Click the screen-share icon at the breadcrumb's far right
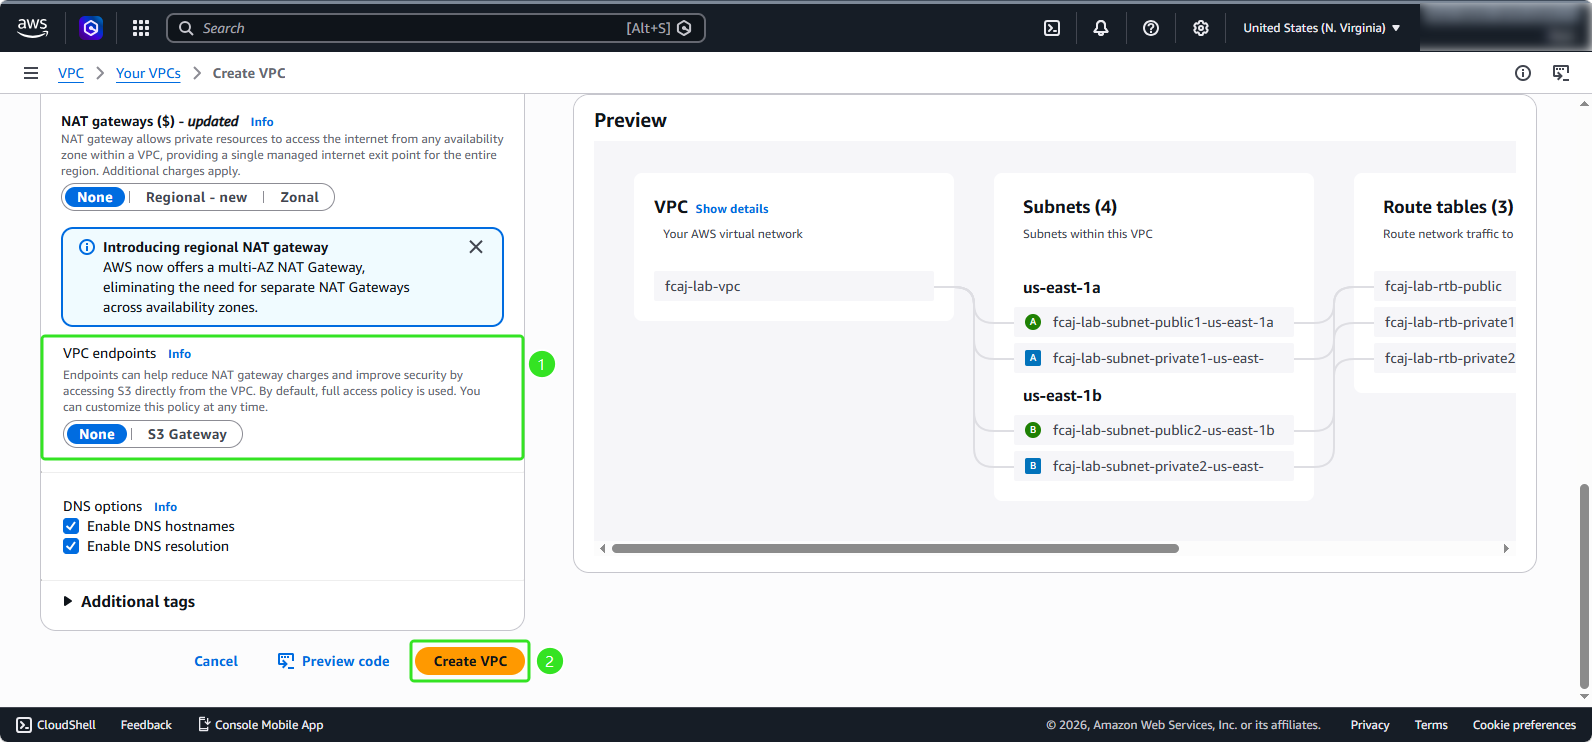 point(1561,73)
